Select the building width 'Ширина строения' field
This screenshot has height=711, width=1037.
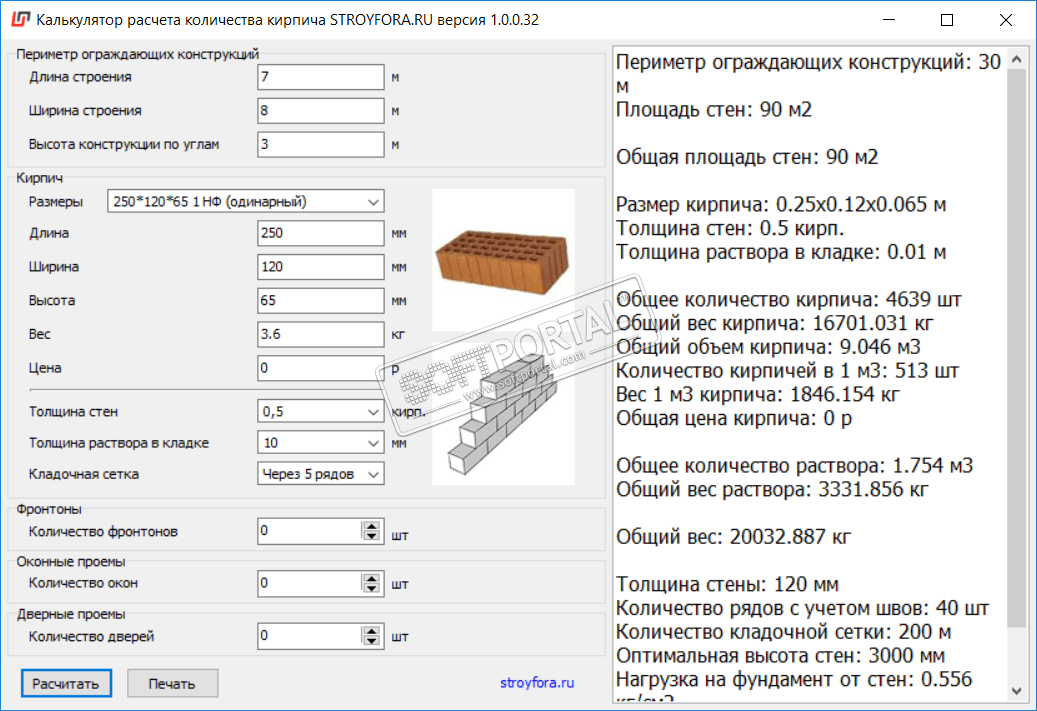coord(320,111)
